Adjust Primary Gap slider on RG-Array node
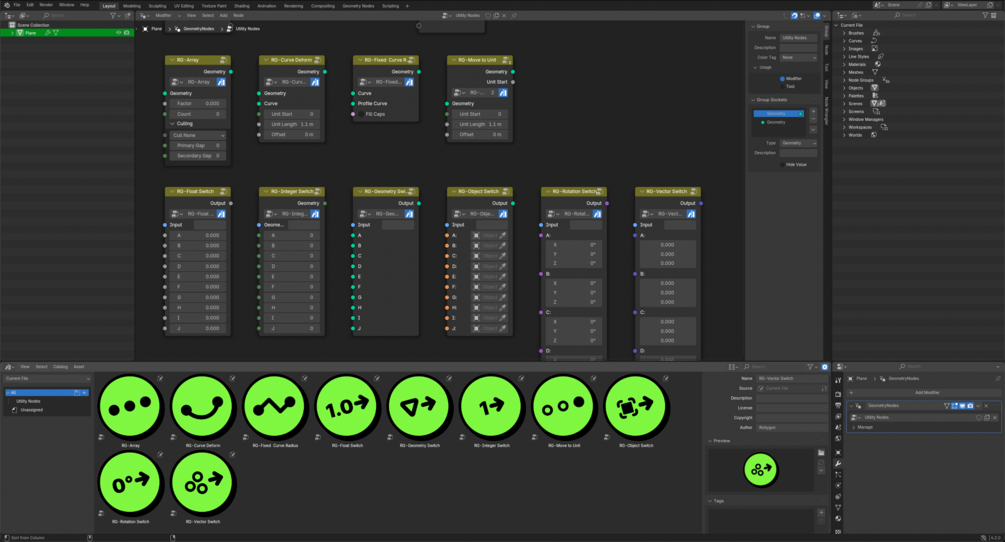1005x542 pixels. [x=198, y=145]
